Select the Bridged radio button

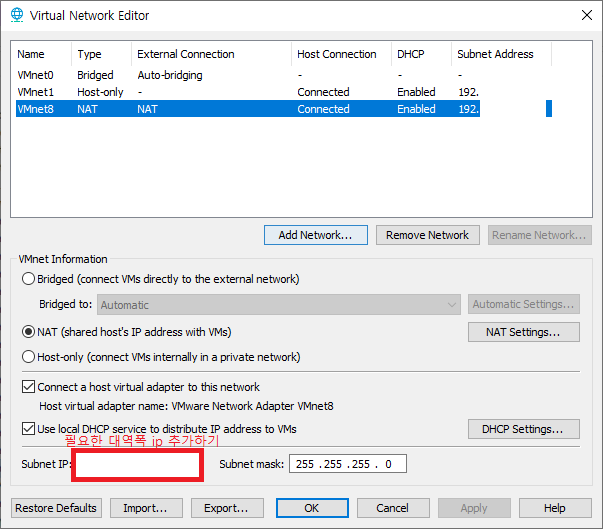(x=28, y=279)
